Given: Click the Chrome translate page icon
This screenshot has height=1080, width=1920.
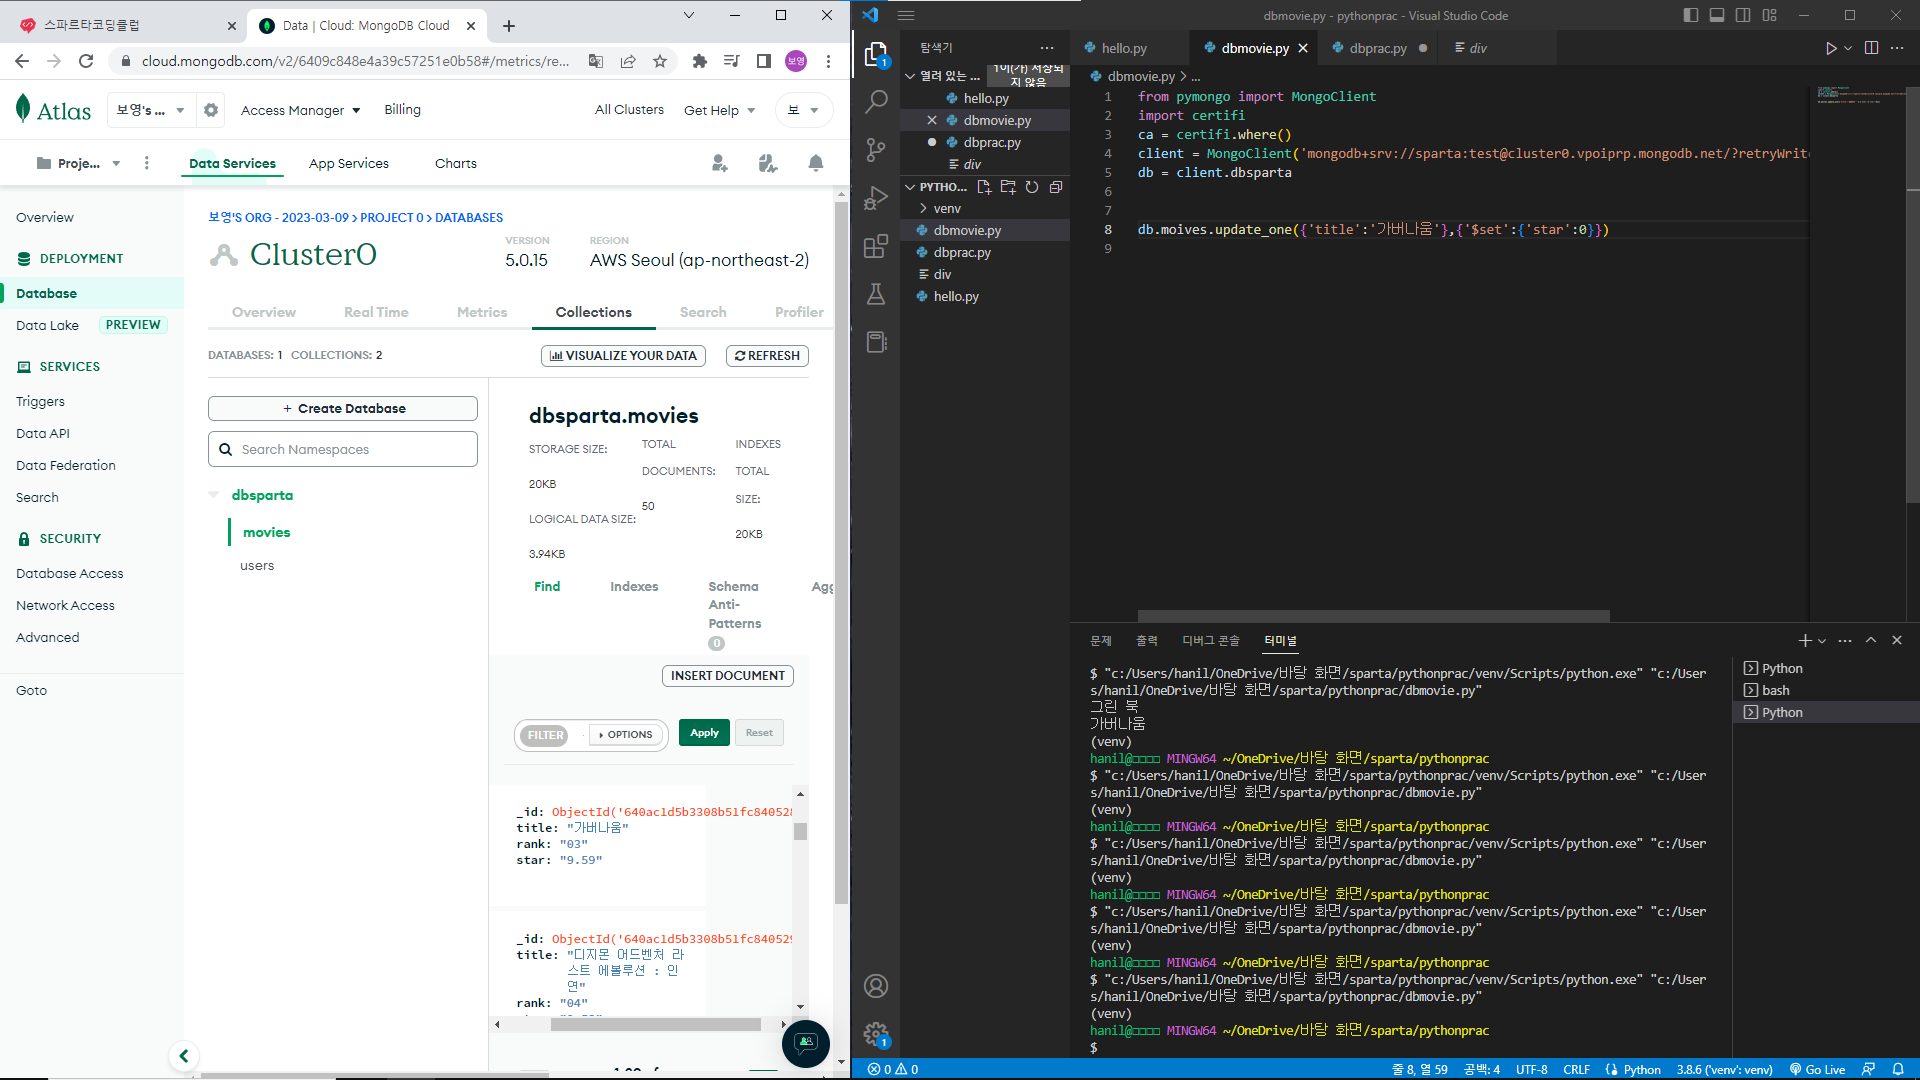Looking at the screenshot, I should [x=596, y=61].
